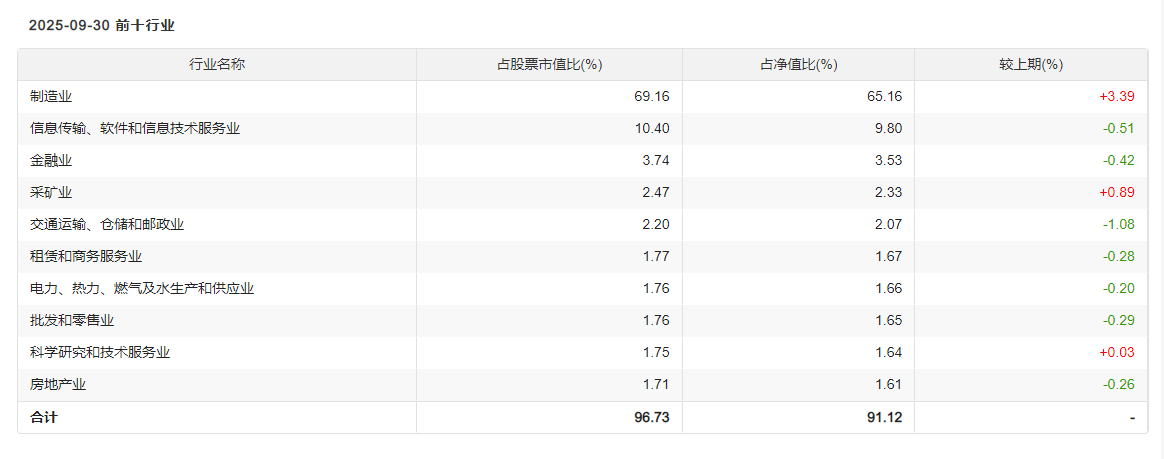Select the 金融业 industry cell
This screenshot has height=459, width=1164.
(51, 160)
